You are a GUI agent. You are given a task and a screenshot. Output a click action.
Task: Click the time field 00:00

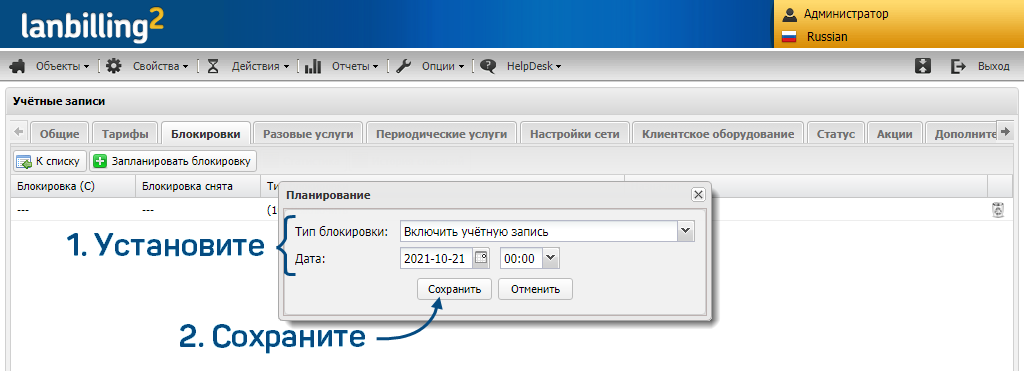(521, 259)
